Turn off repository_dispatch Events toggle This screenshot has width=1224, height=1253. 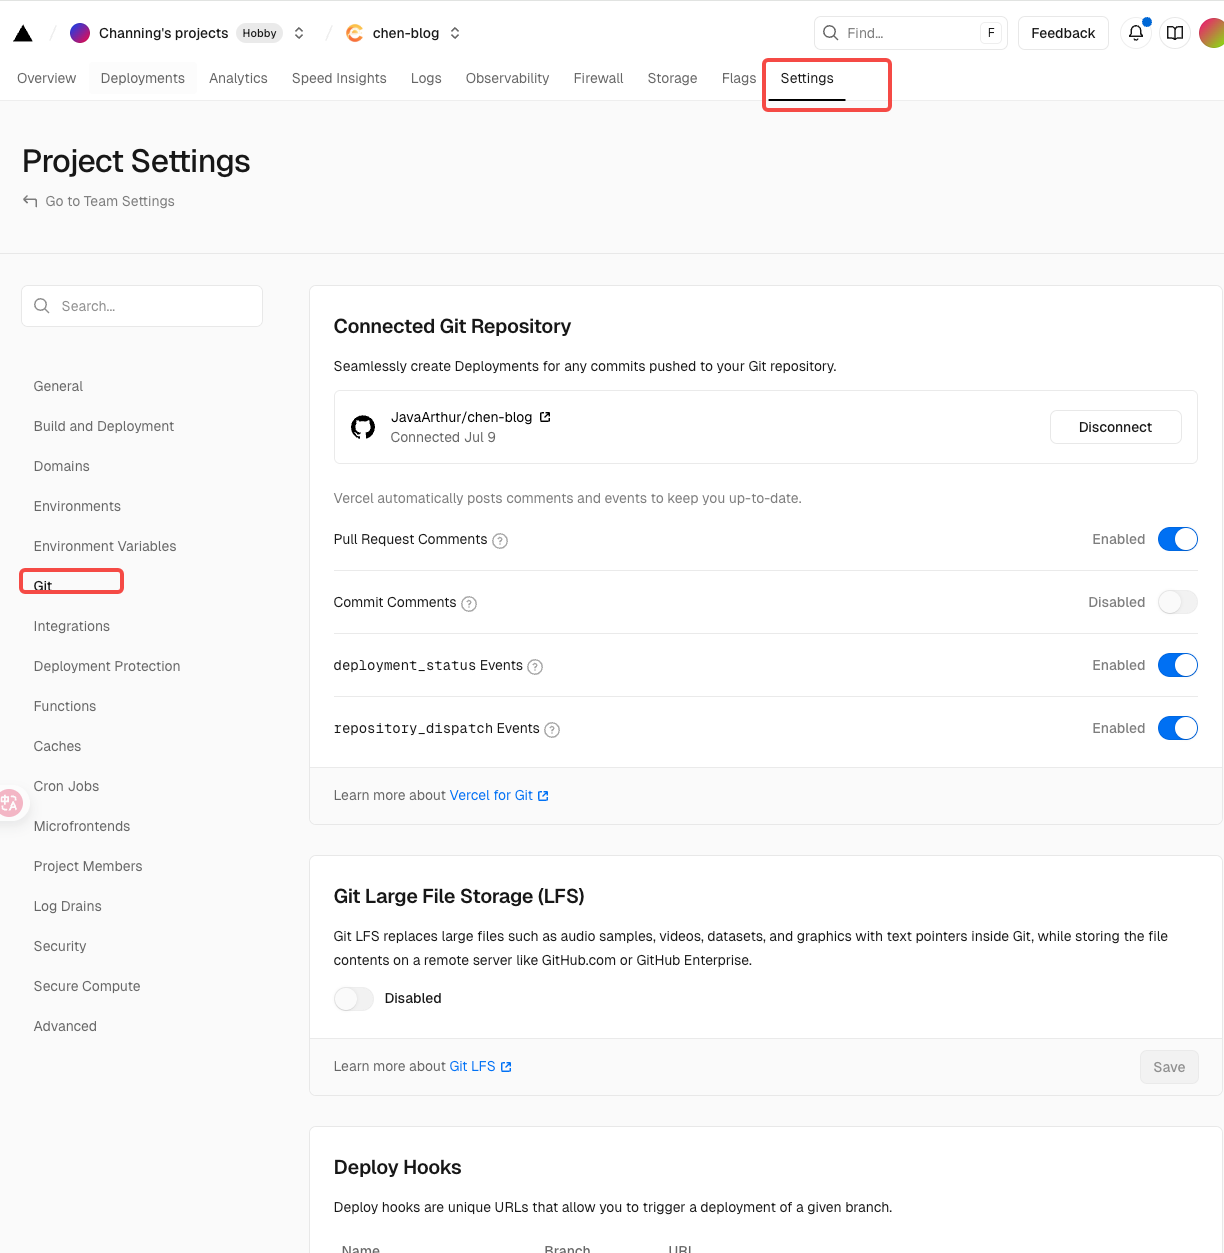1177,728
